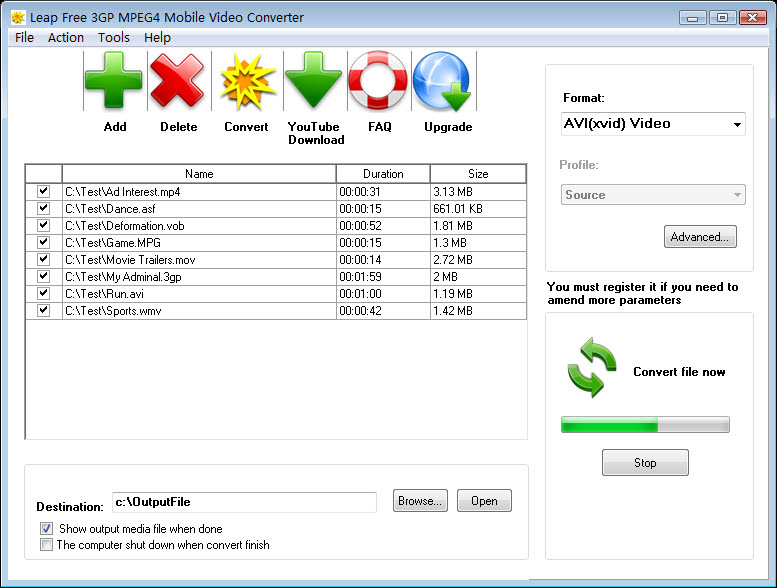Uncheck Dance.asf file checkbox
This screenshot has height=588, width=777.
click(x=44, y=208)
